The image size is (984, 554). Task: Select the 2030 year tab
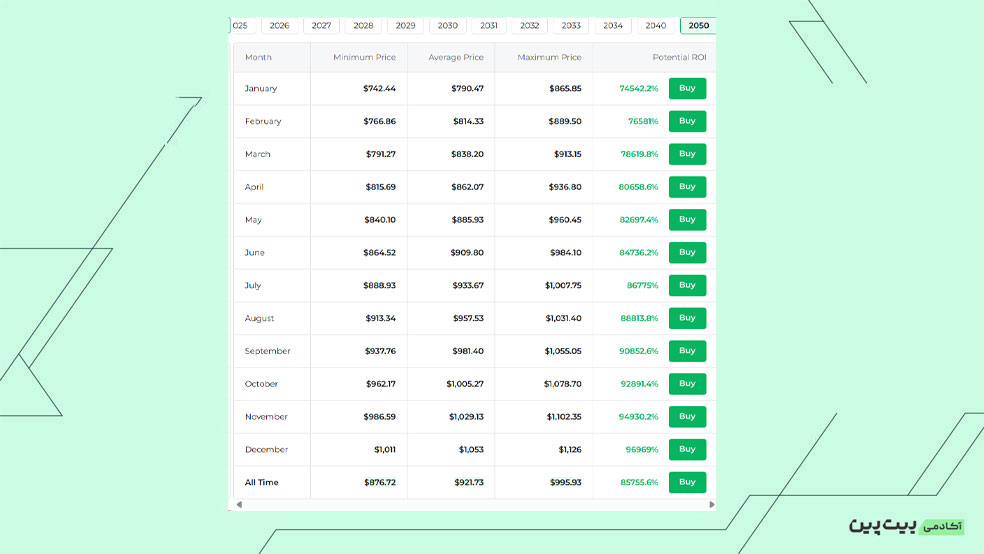[447, 26]
